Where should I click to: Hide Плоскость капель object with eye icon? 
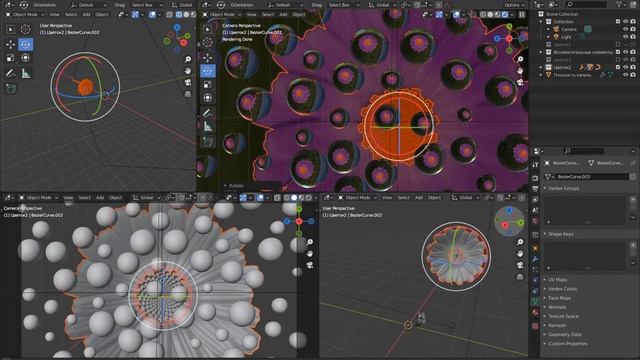click(x=625, y=75)
